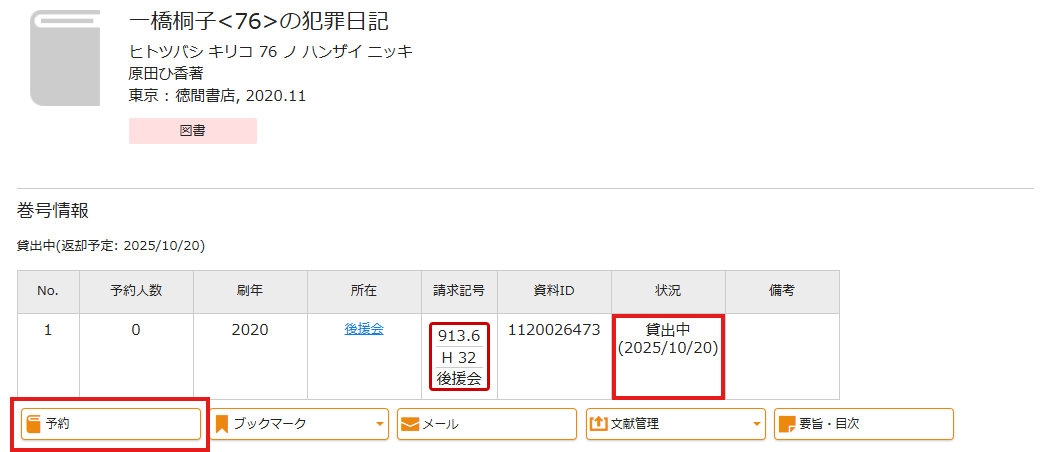Click the note icon on 要旨・目次

point(787,424)
